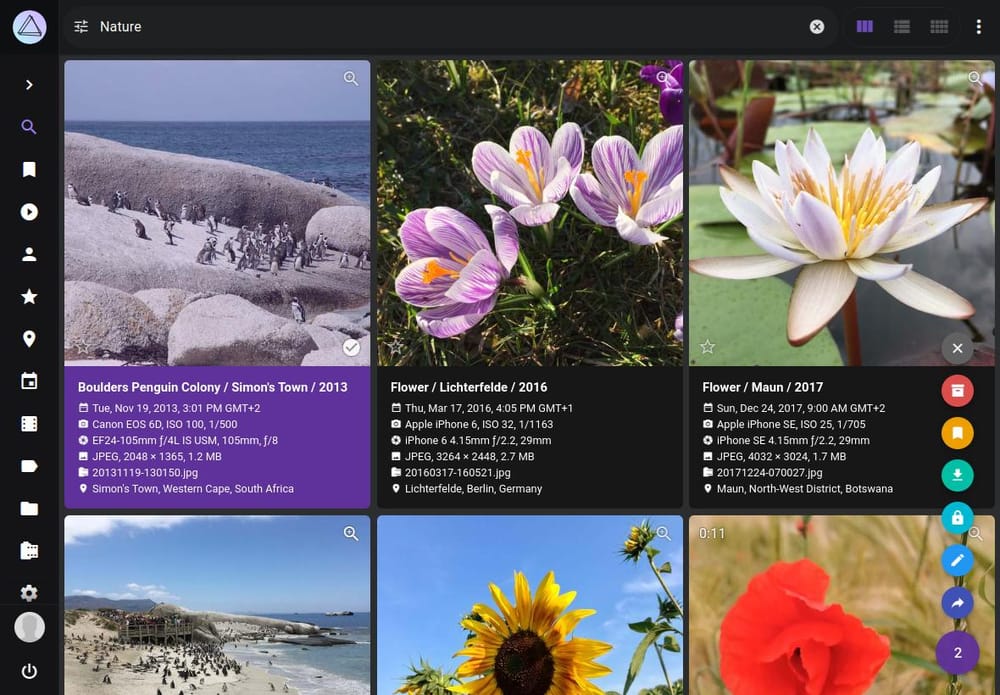
Task: Open the Calendar section in sidebar
Action: [29, 381]
